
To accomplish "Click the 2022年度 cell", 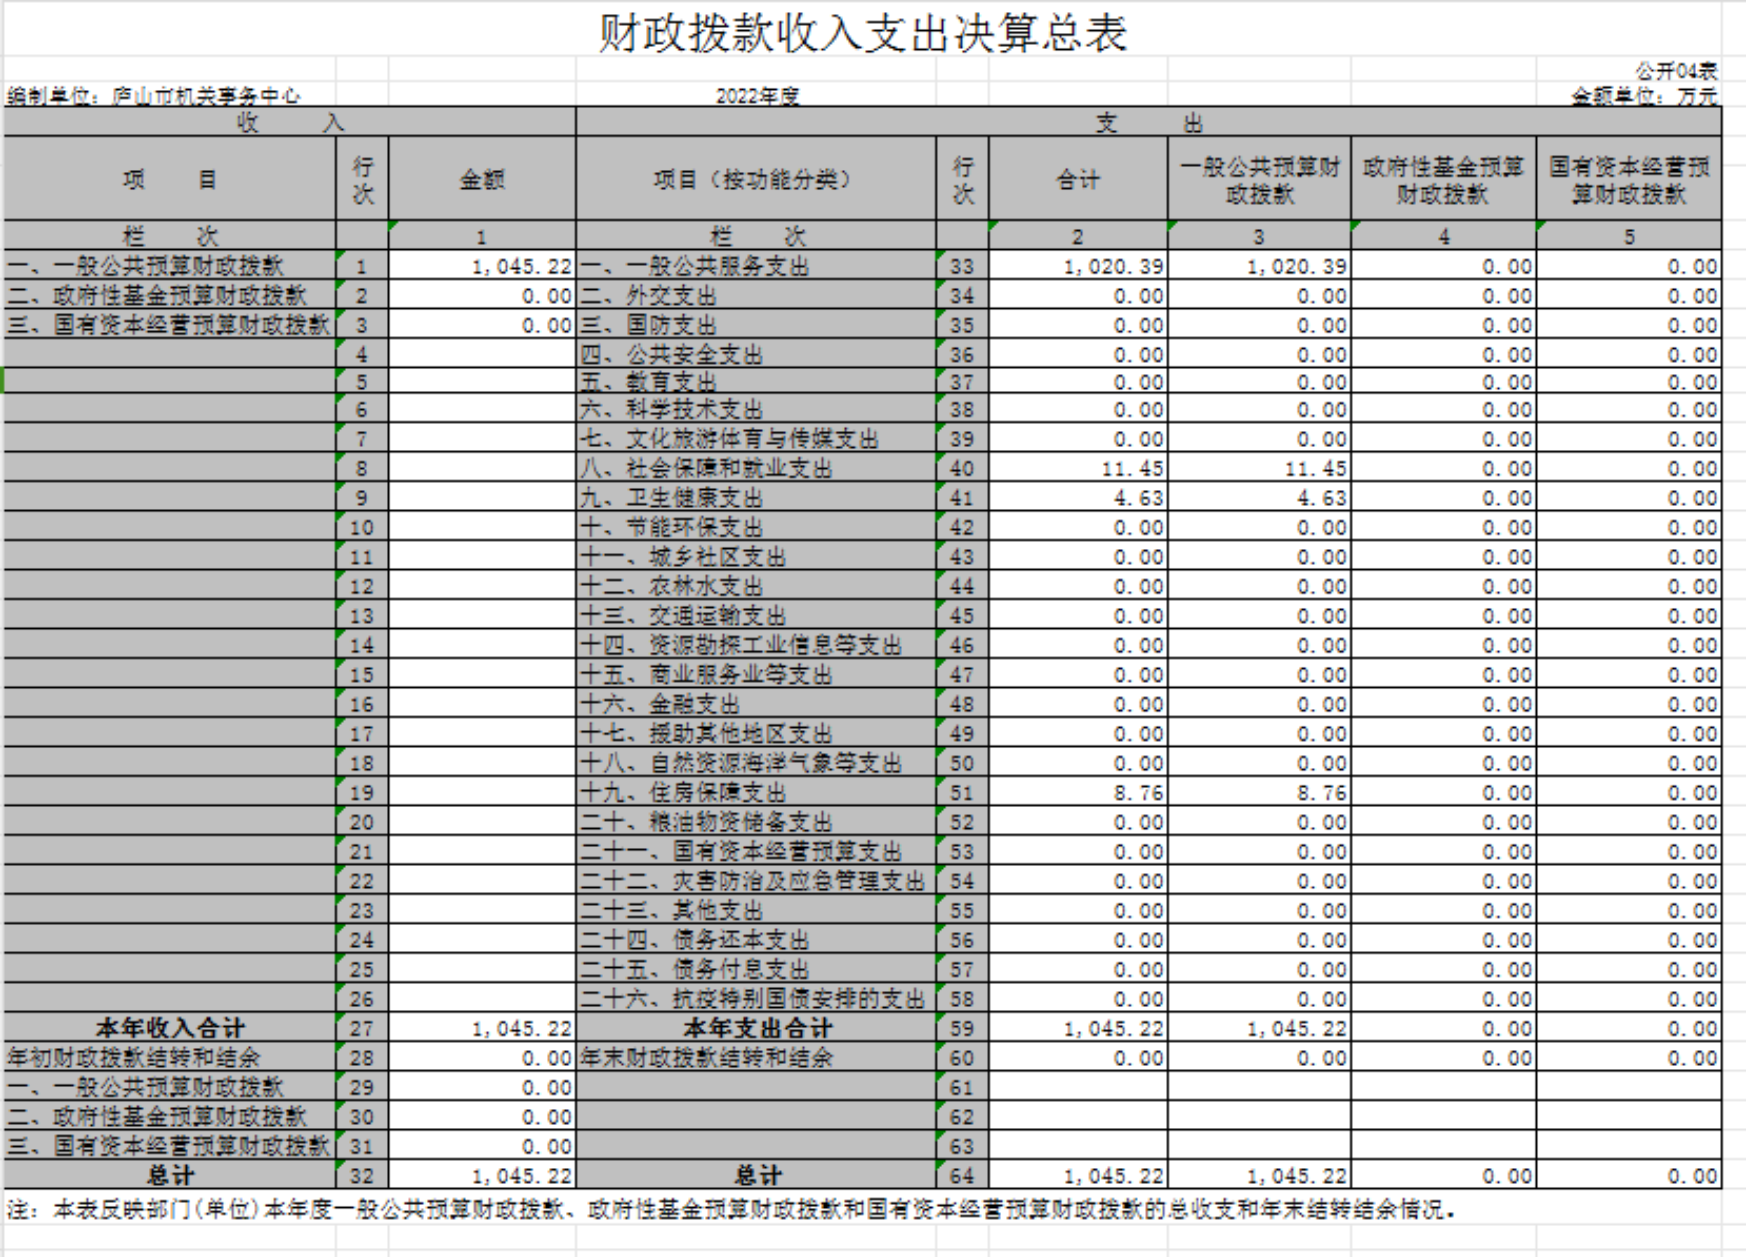I will (757, 96).
